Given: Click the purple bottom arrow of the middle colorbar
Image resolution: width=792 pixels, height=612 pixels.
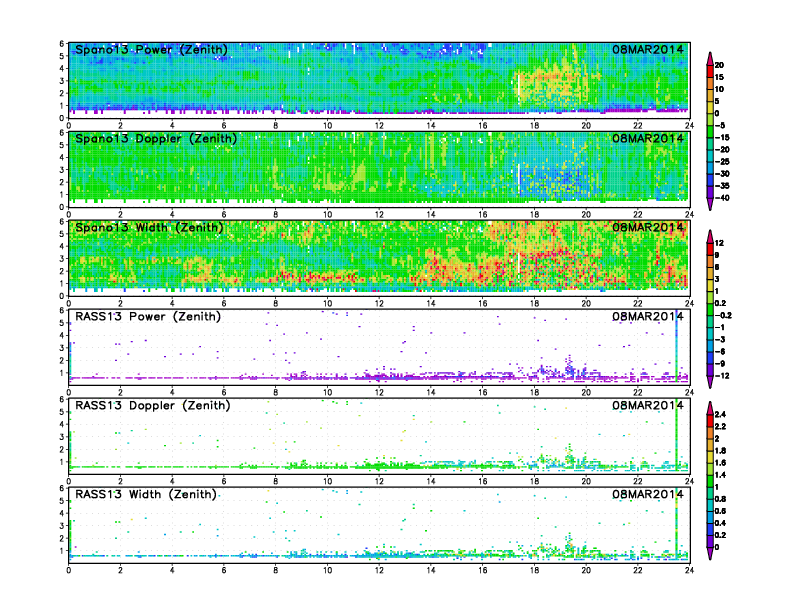Looking at the screenshot, I should point(710,382).
